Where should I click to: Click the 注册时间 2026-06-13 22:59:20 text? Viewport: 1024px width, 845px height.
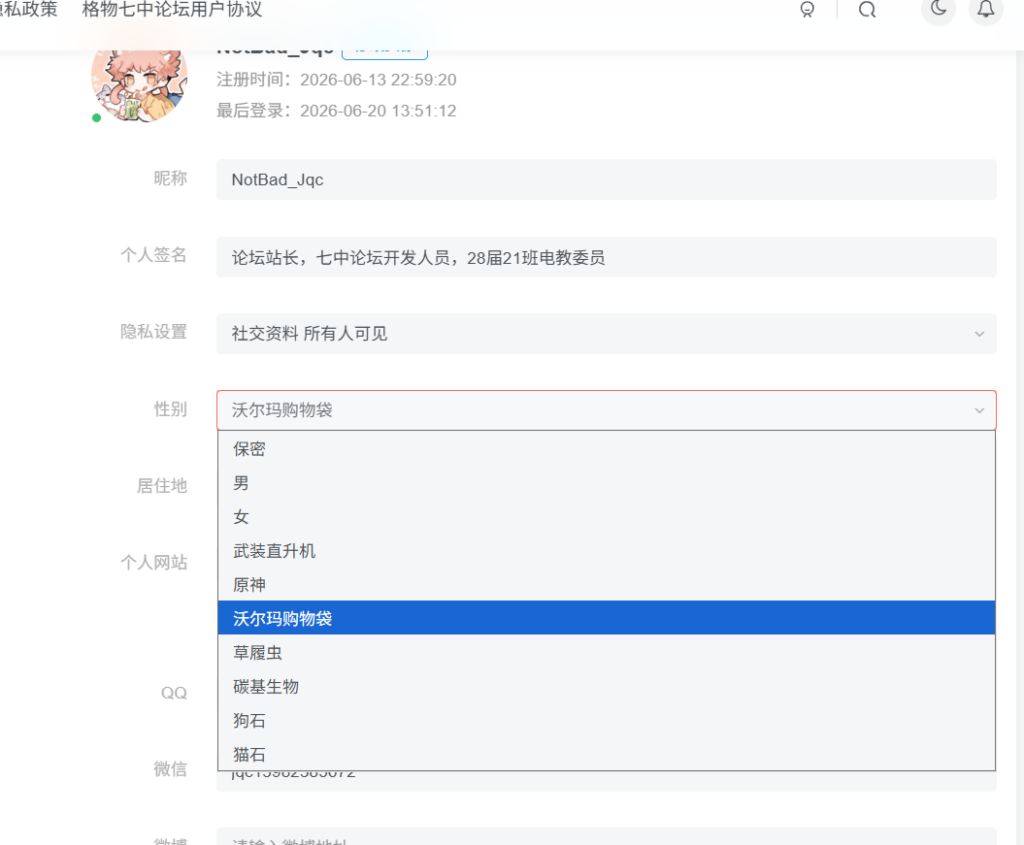click(x=336, y=80)
